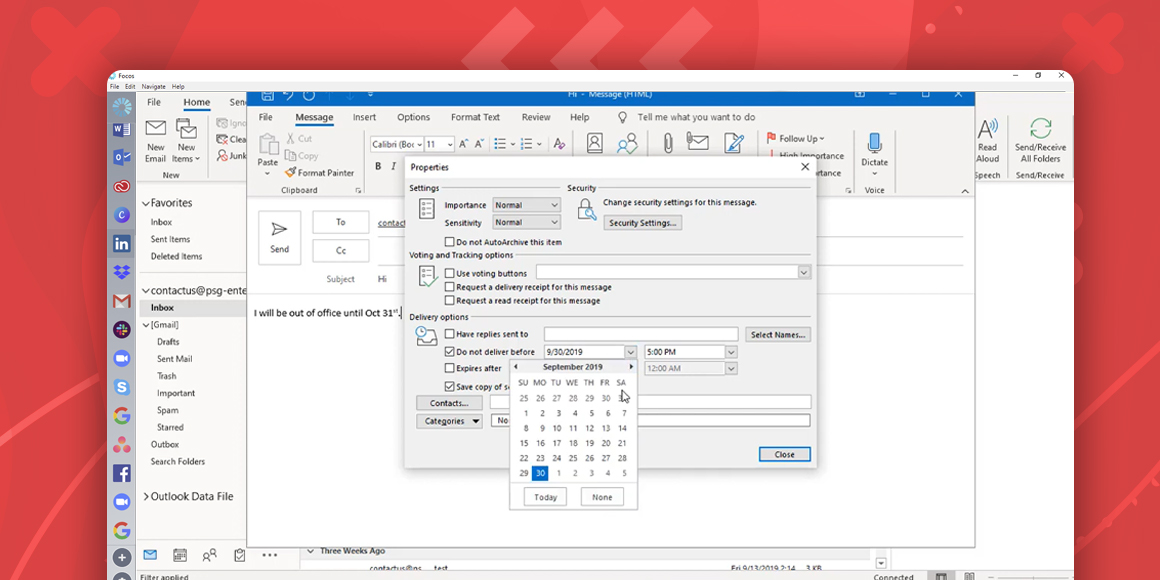Click the bullets list icon
Screen dimensions: 1160x580
pos(500,144)
